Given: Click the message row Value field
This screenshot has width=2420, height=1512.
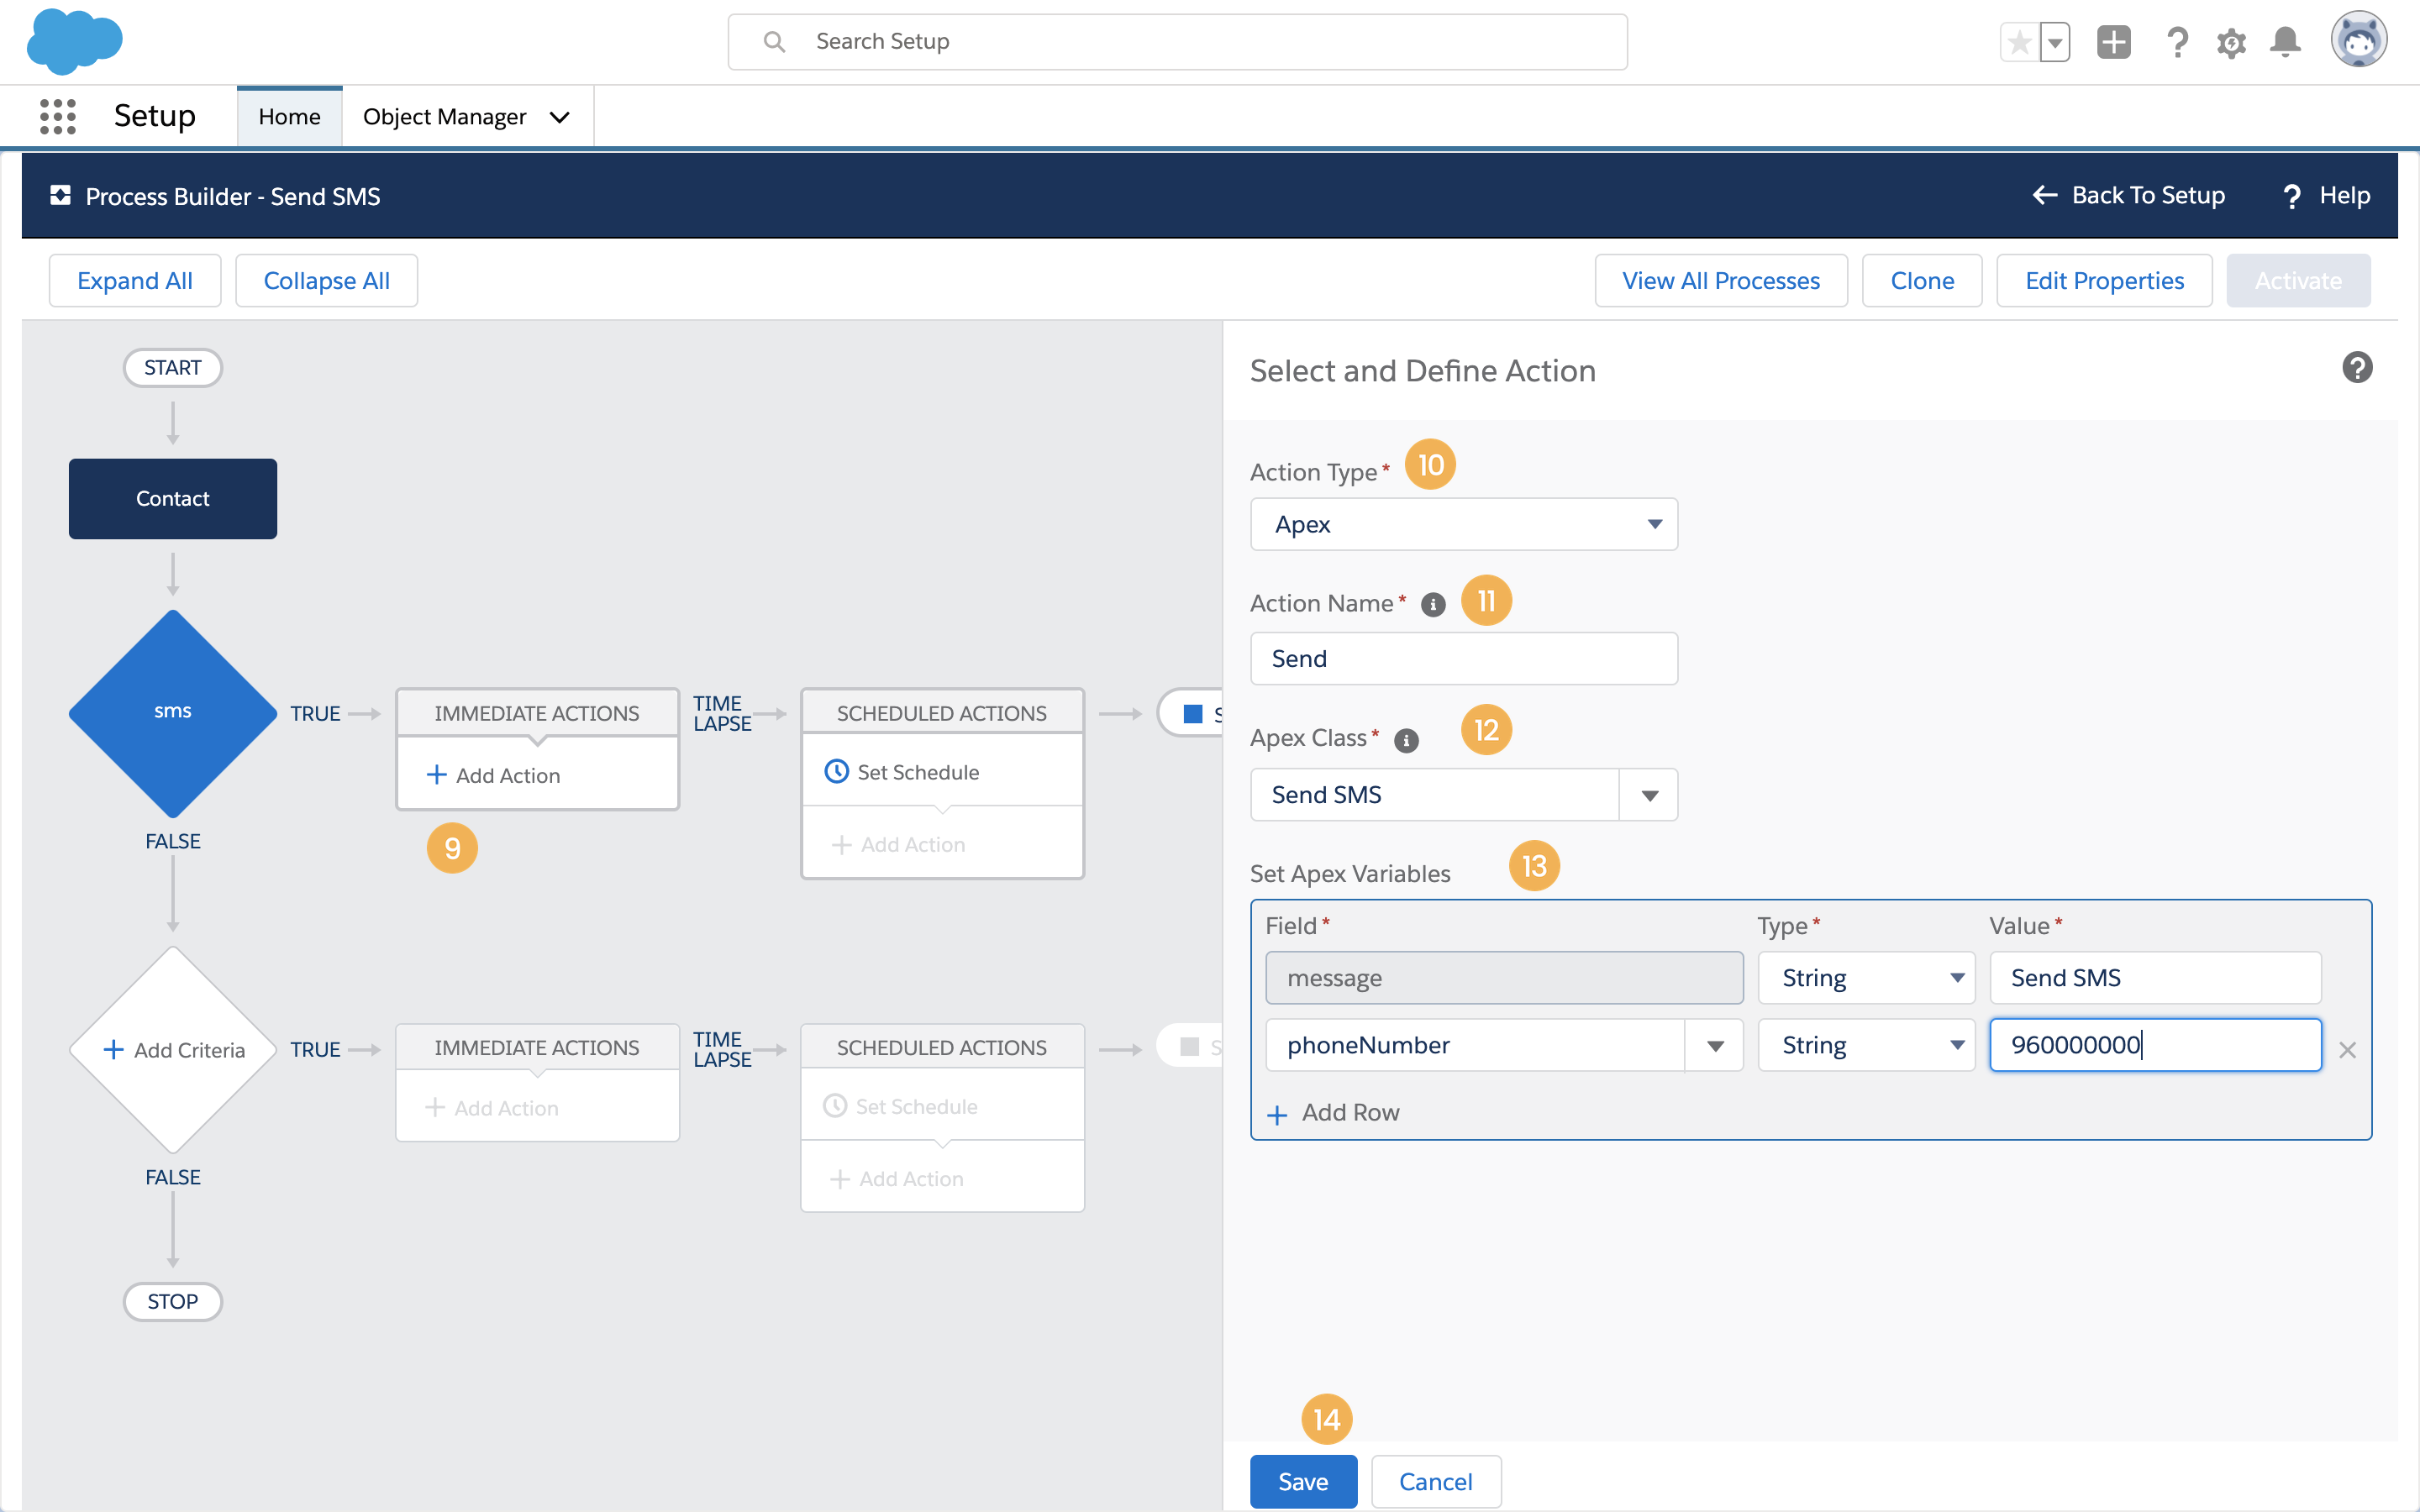Looking at the screenshot, I should pos(2155,977).
